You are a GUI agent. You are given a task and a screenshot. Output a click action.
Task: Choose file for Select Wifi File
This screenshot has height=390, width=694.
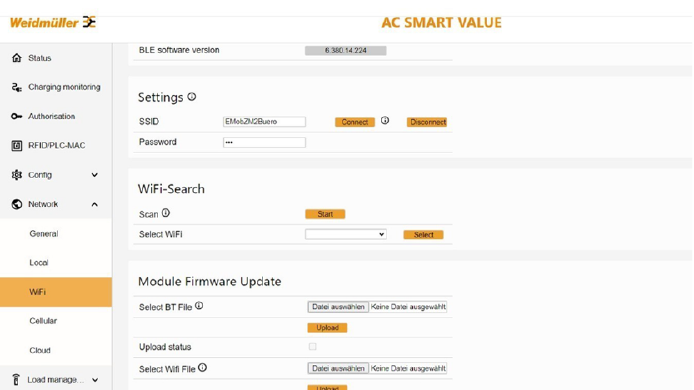338,368
